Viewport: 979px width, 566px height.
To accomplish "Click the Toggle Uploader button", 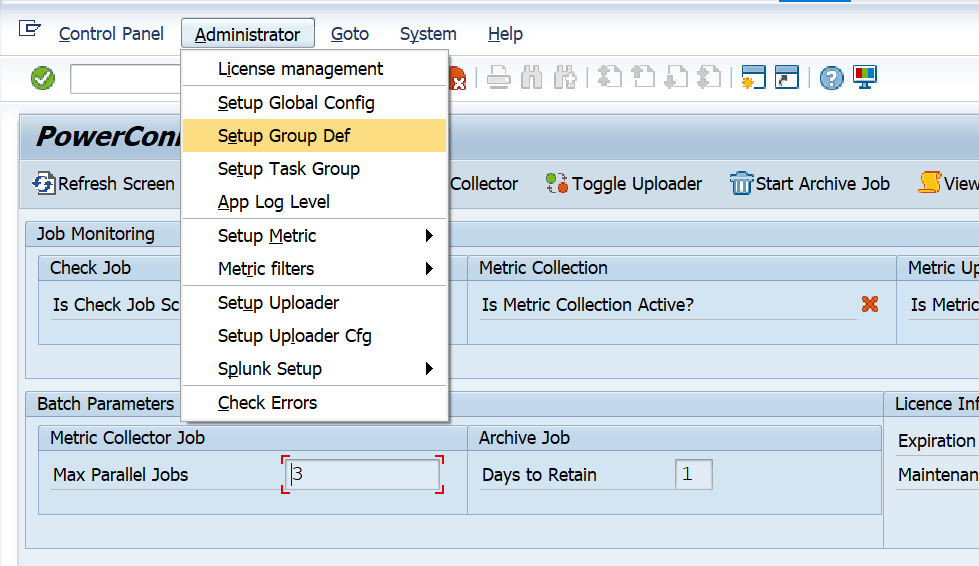I will 624,184.
